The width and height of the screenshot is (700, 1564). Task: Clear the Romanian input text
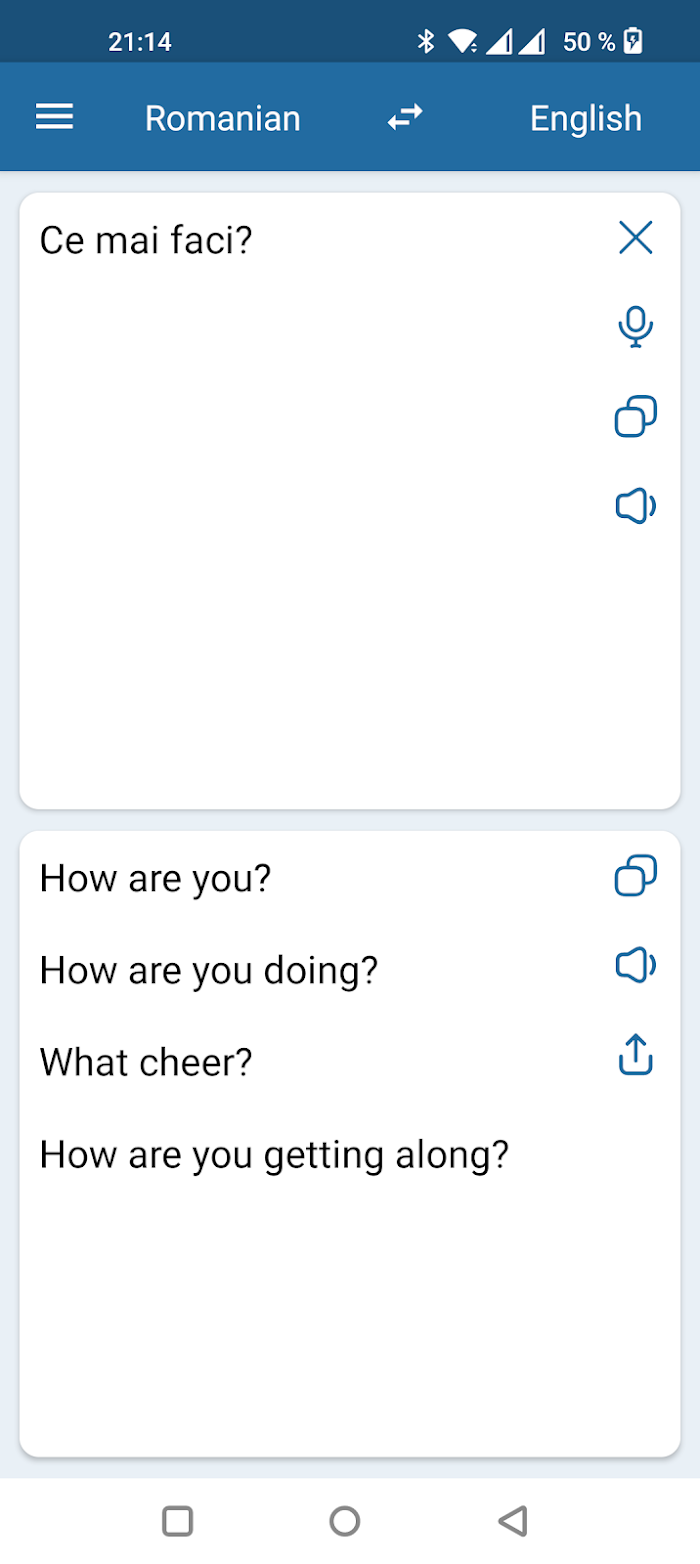pyautogui.click(x=636, y=238)
